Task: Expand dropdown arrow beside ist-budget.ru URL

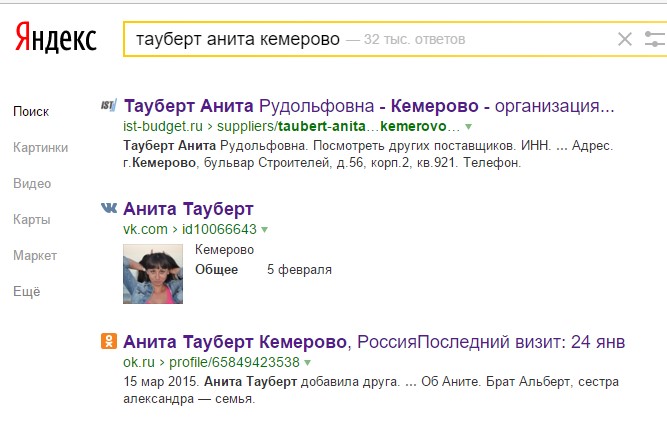Action: tap(468, 127)
